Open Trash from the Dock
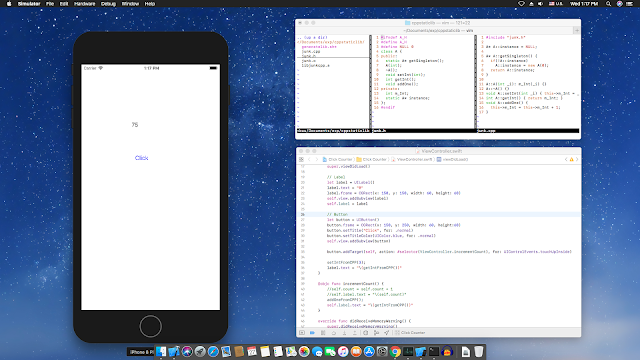Image resolution: width=640 pixels, height=360 pixels. pos(478,351)
